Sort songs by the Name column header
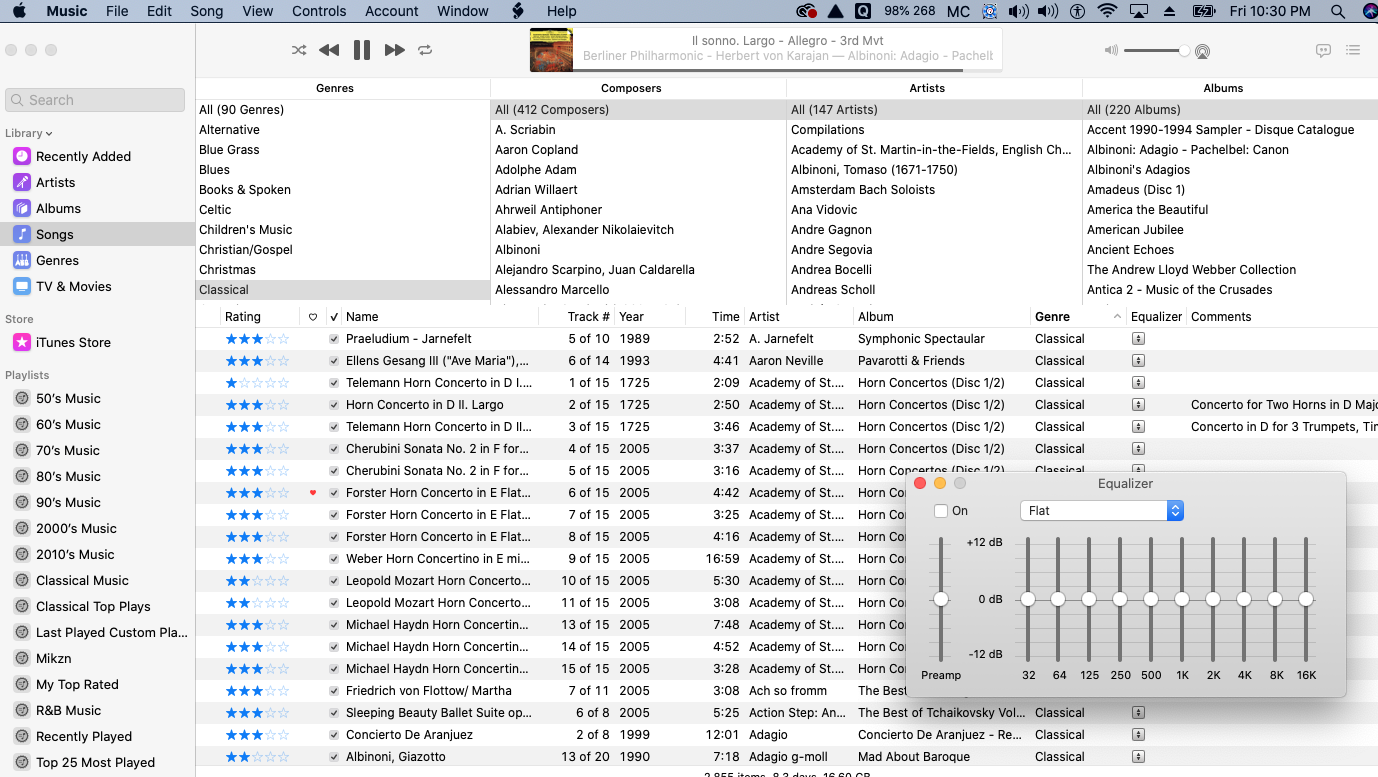Viewport: 1378px width, 777px height. 440,317
